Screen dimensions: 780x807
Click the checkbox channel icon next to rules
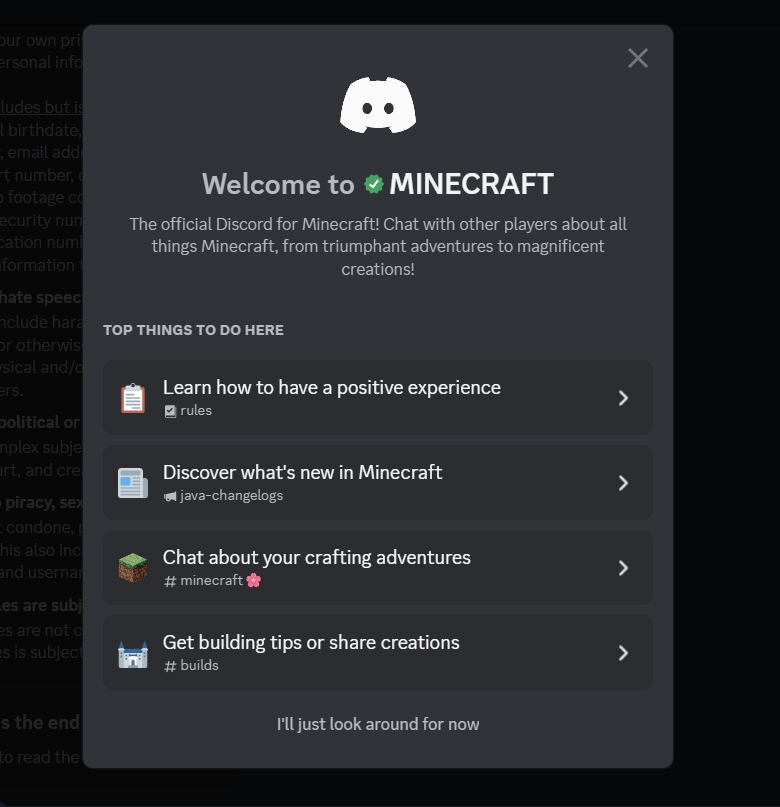pos(170,411)
